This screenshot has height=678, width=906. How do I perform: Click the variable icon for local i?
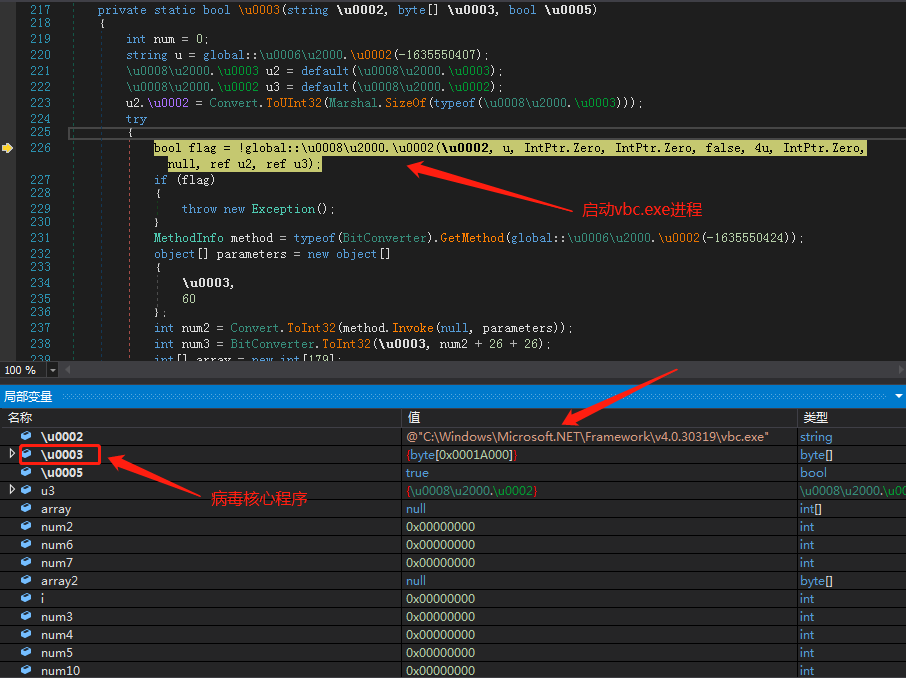click(27, 599)
